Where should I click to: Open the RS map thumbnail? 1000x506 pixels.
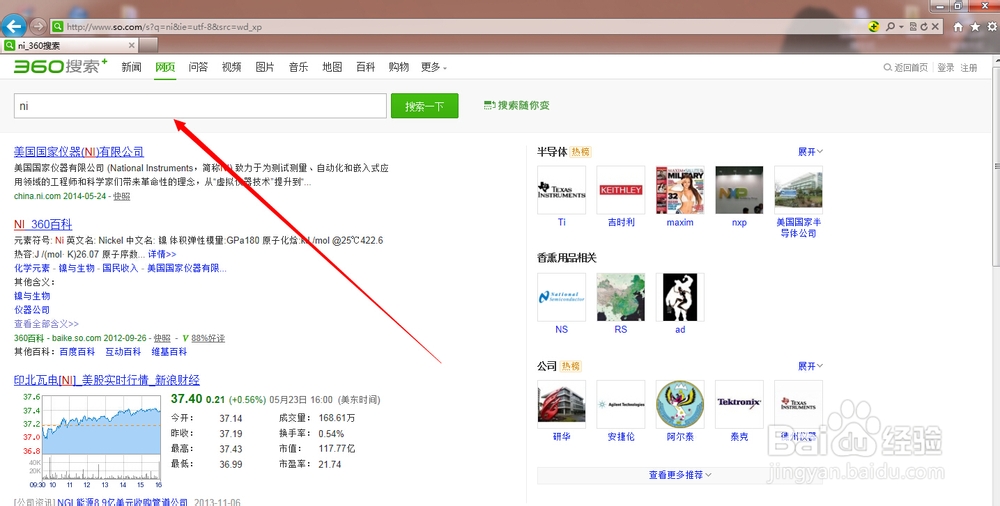pos(621,297)
